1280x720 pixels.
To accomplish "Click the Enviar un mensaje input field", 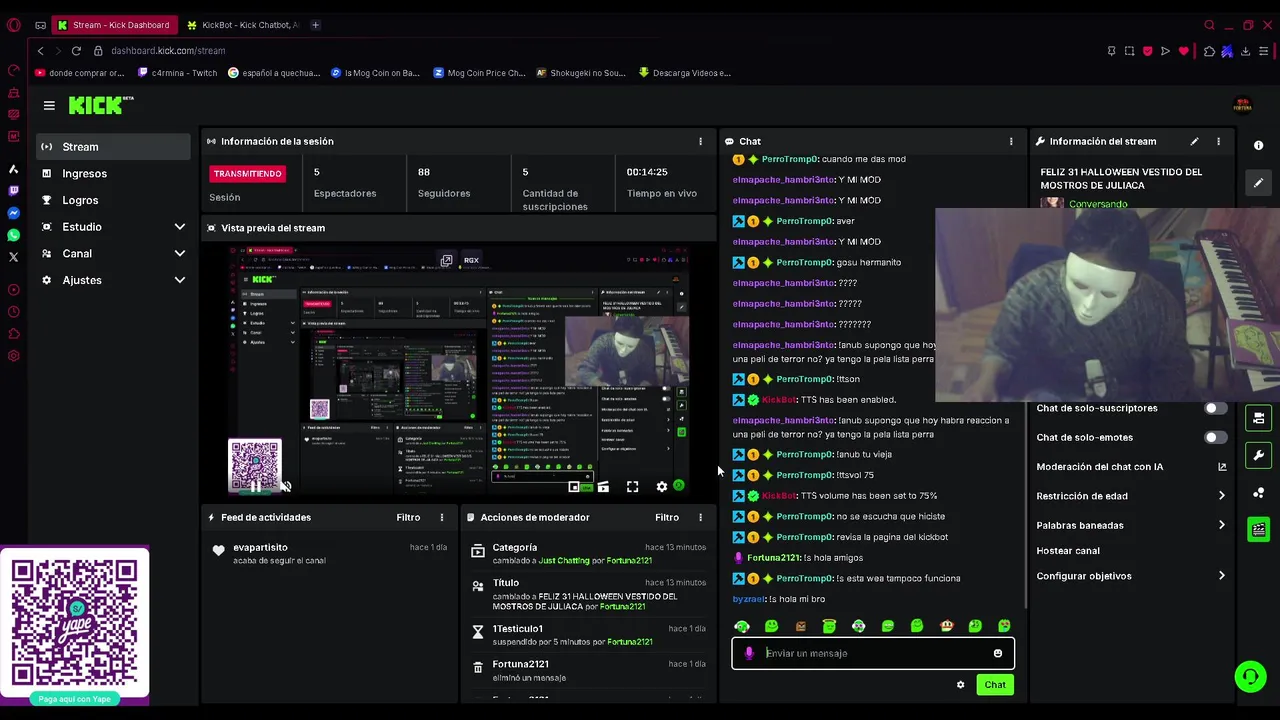I will click(873, 653).
